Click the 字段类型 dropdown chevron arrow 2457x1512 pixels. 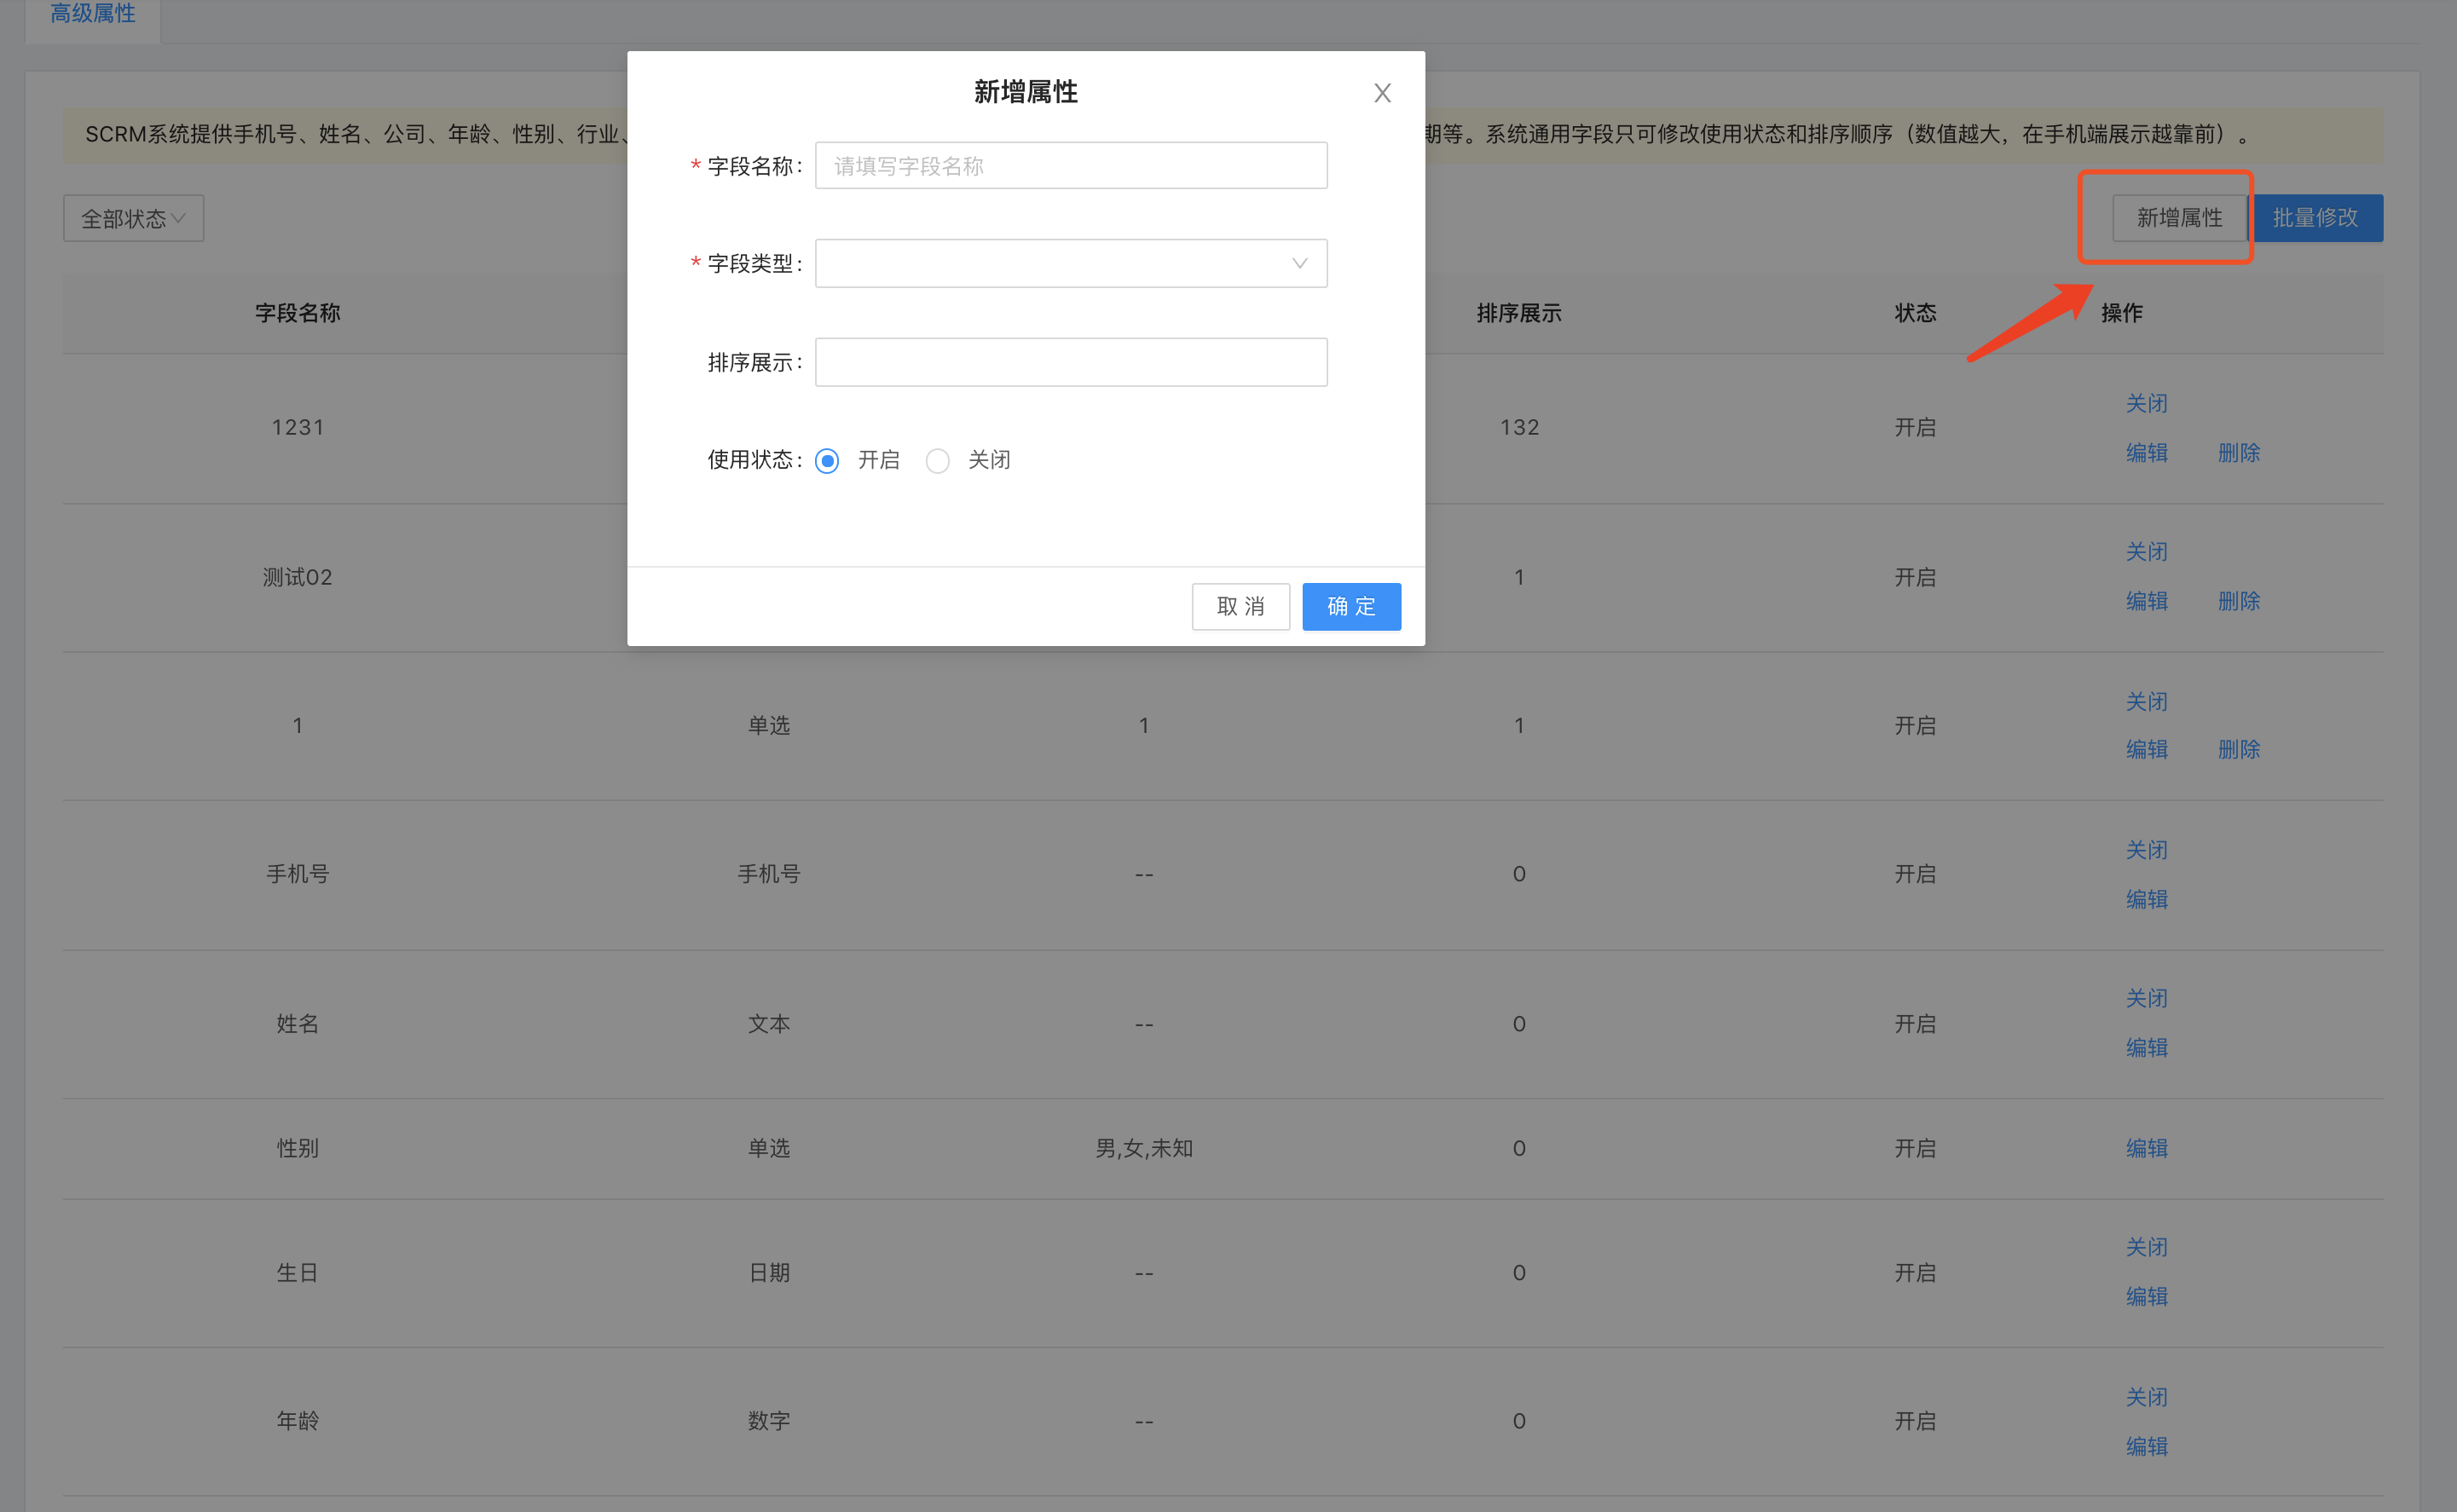click(1299, 263)
